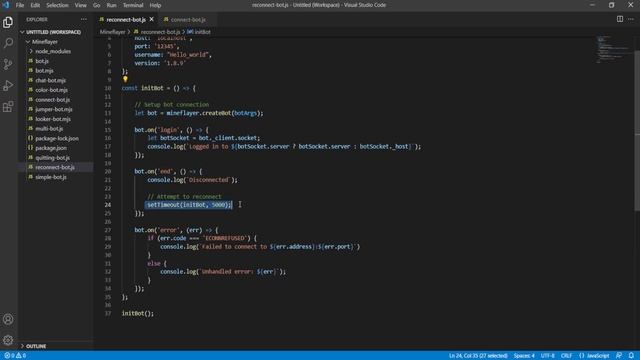
Task: Open quitting-bot.js in the explorer
Action: (52, 158)
